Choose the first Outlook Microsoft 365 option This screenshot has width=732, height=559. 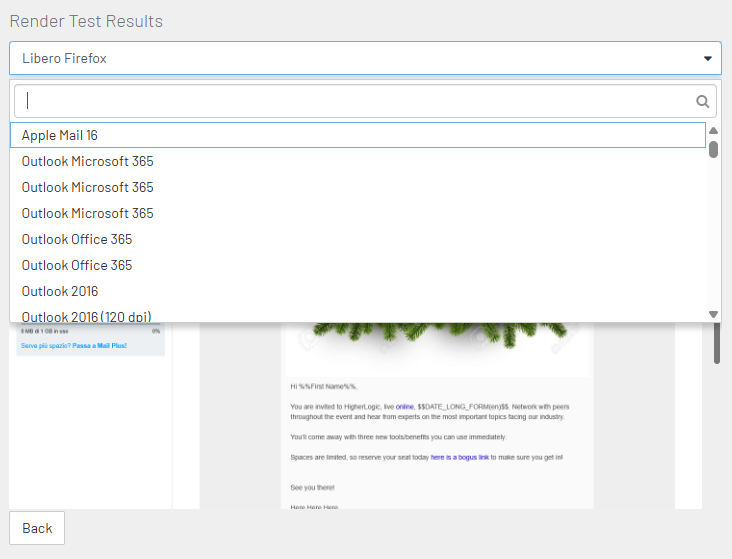(x=88, y=161)
